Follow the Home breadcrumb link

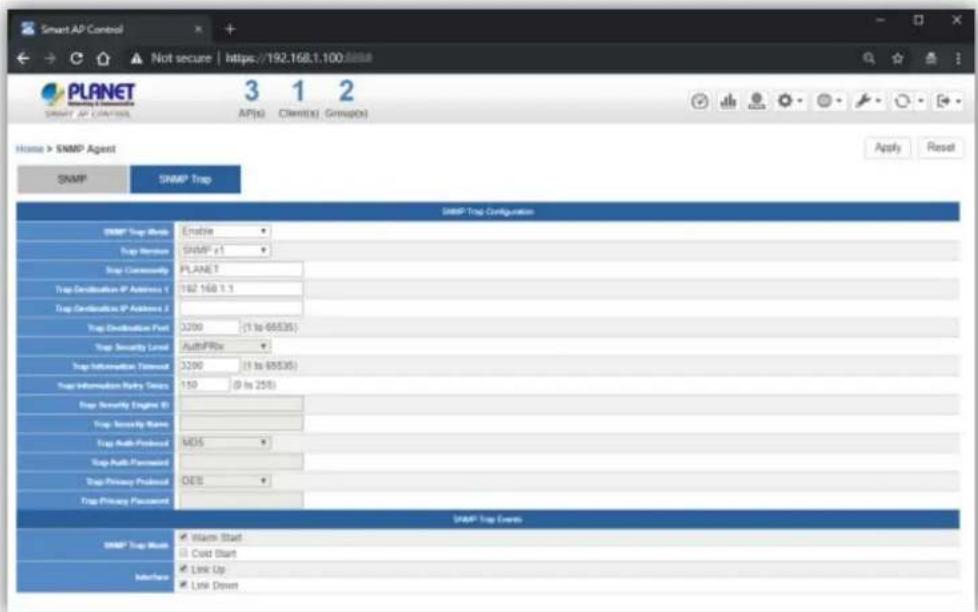click(29, 149)
